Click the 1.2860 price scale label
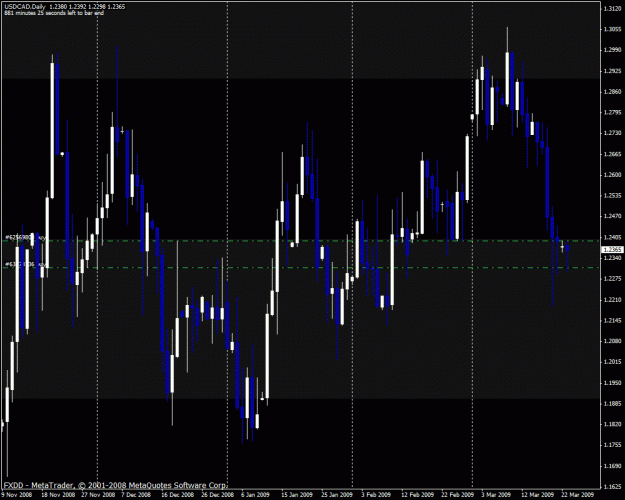 pos(613,92)
